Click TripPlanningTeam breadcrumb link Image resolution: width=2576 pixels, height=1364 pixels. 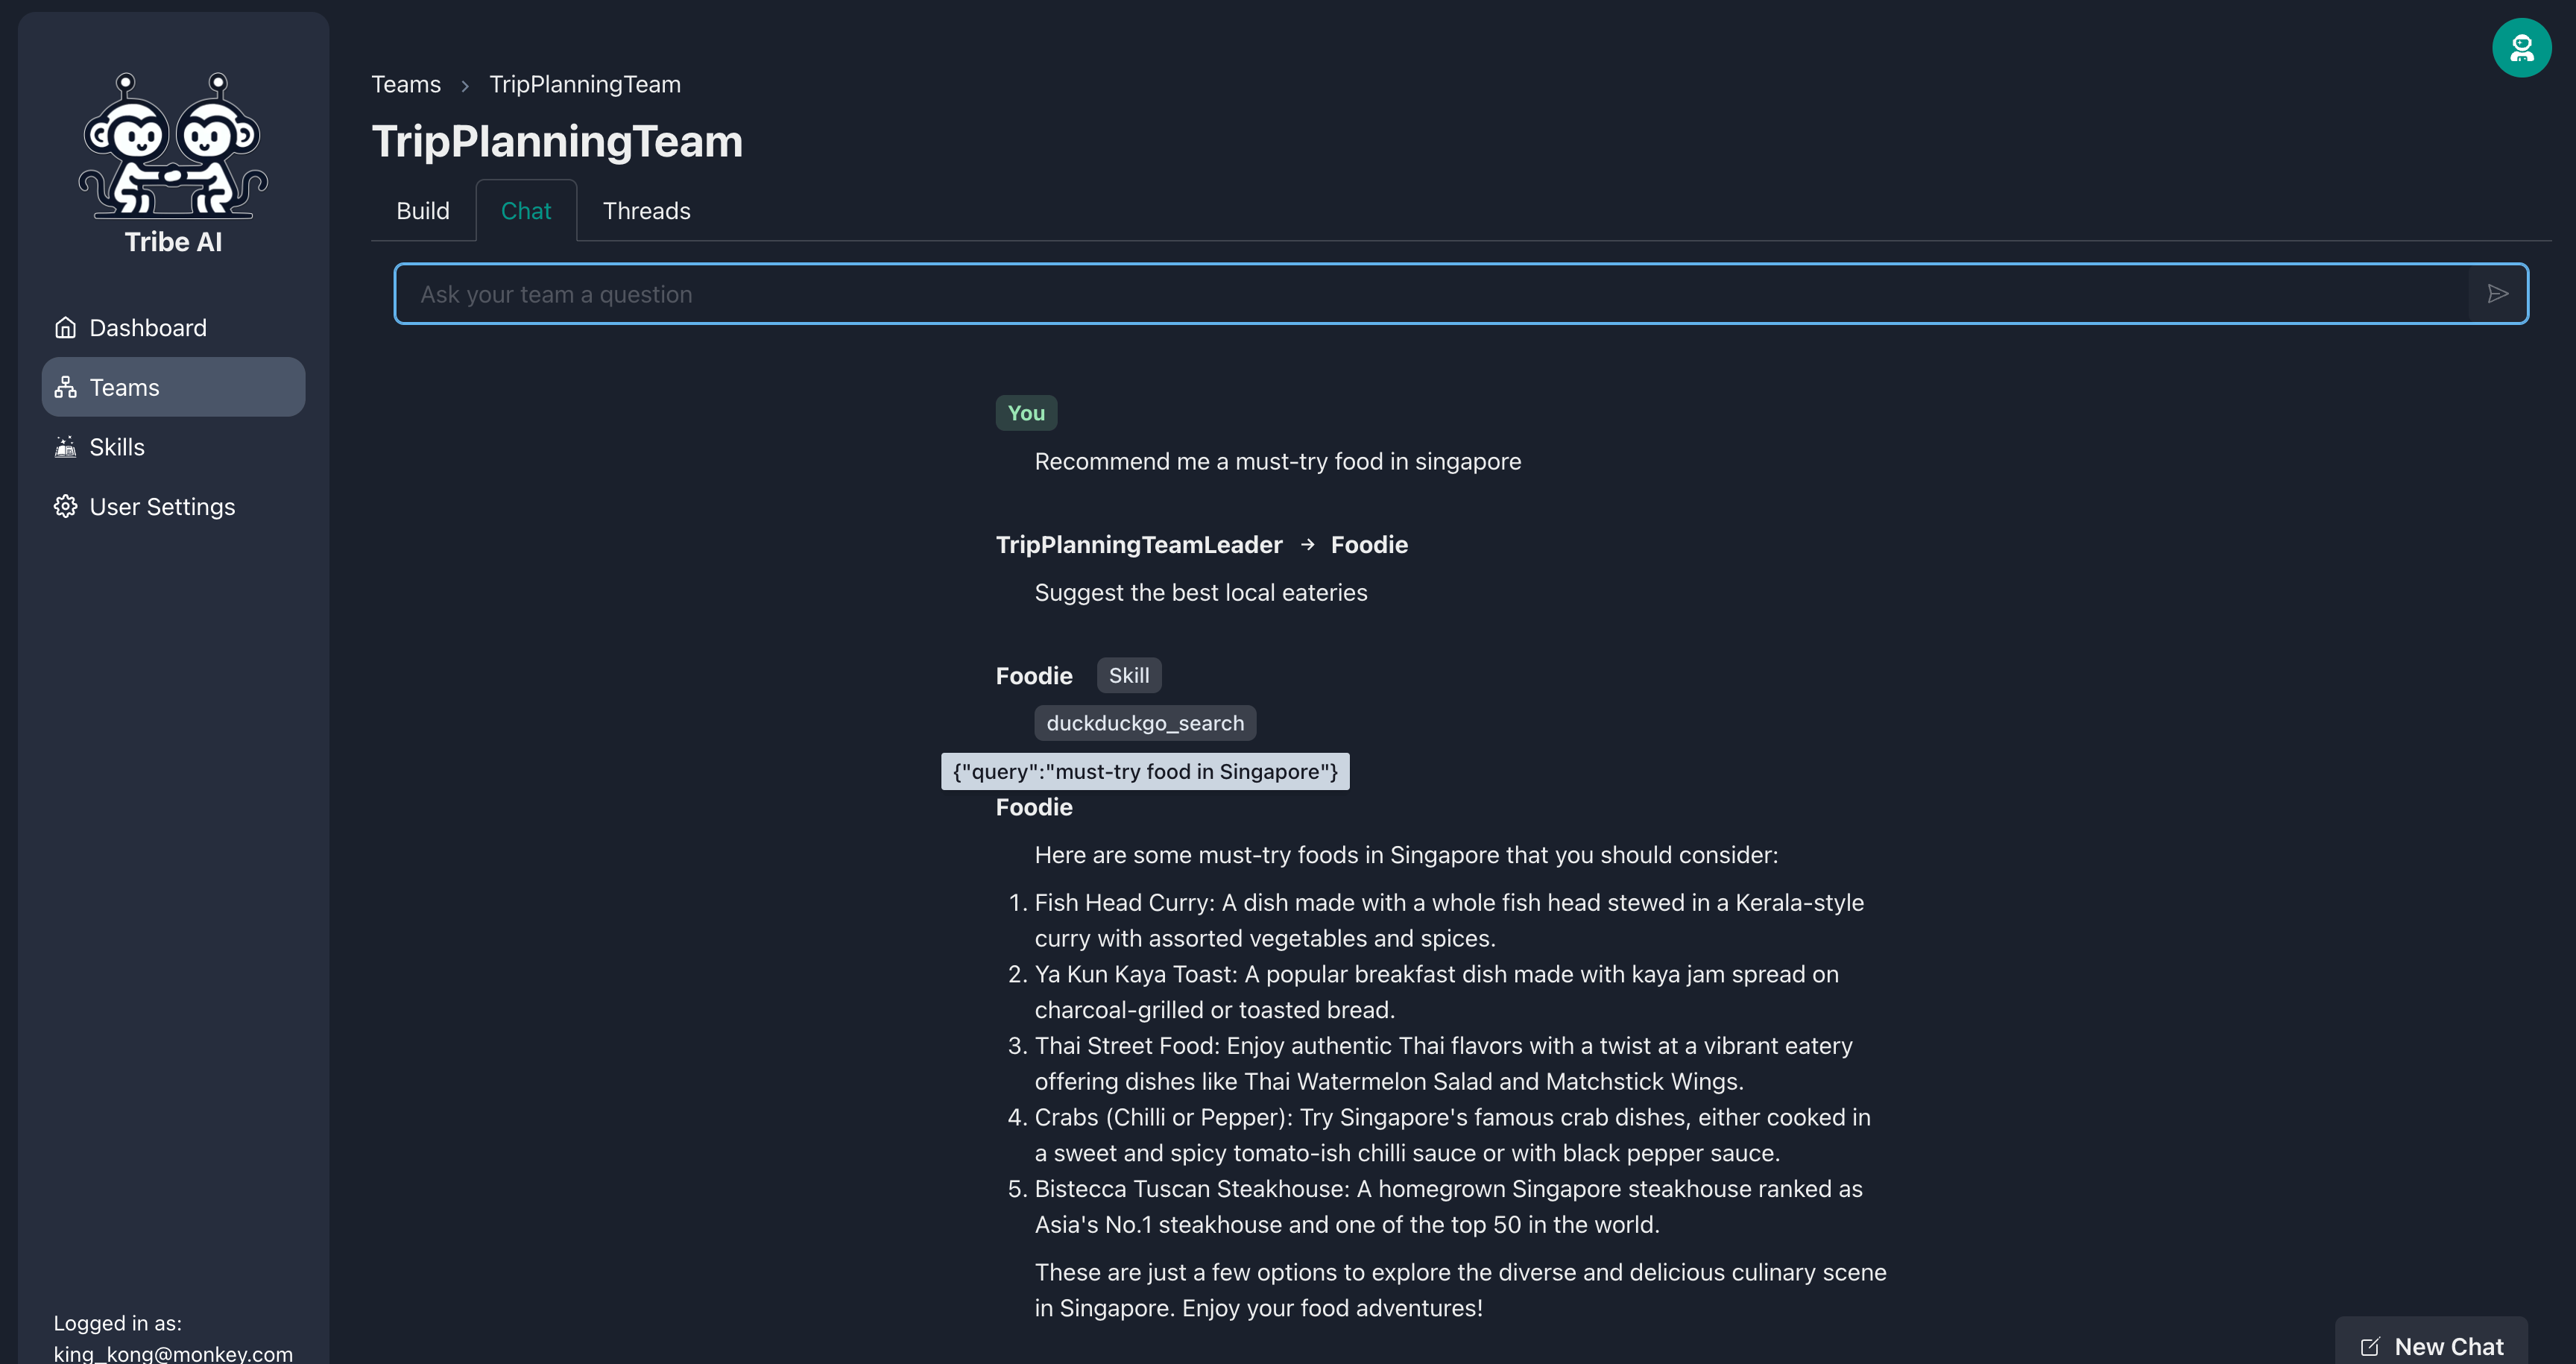[584, 85]
